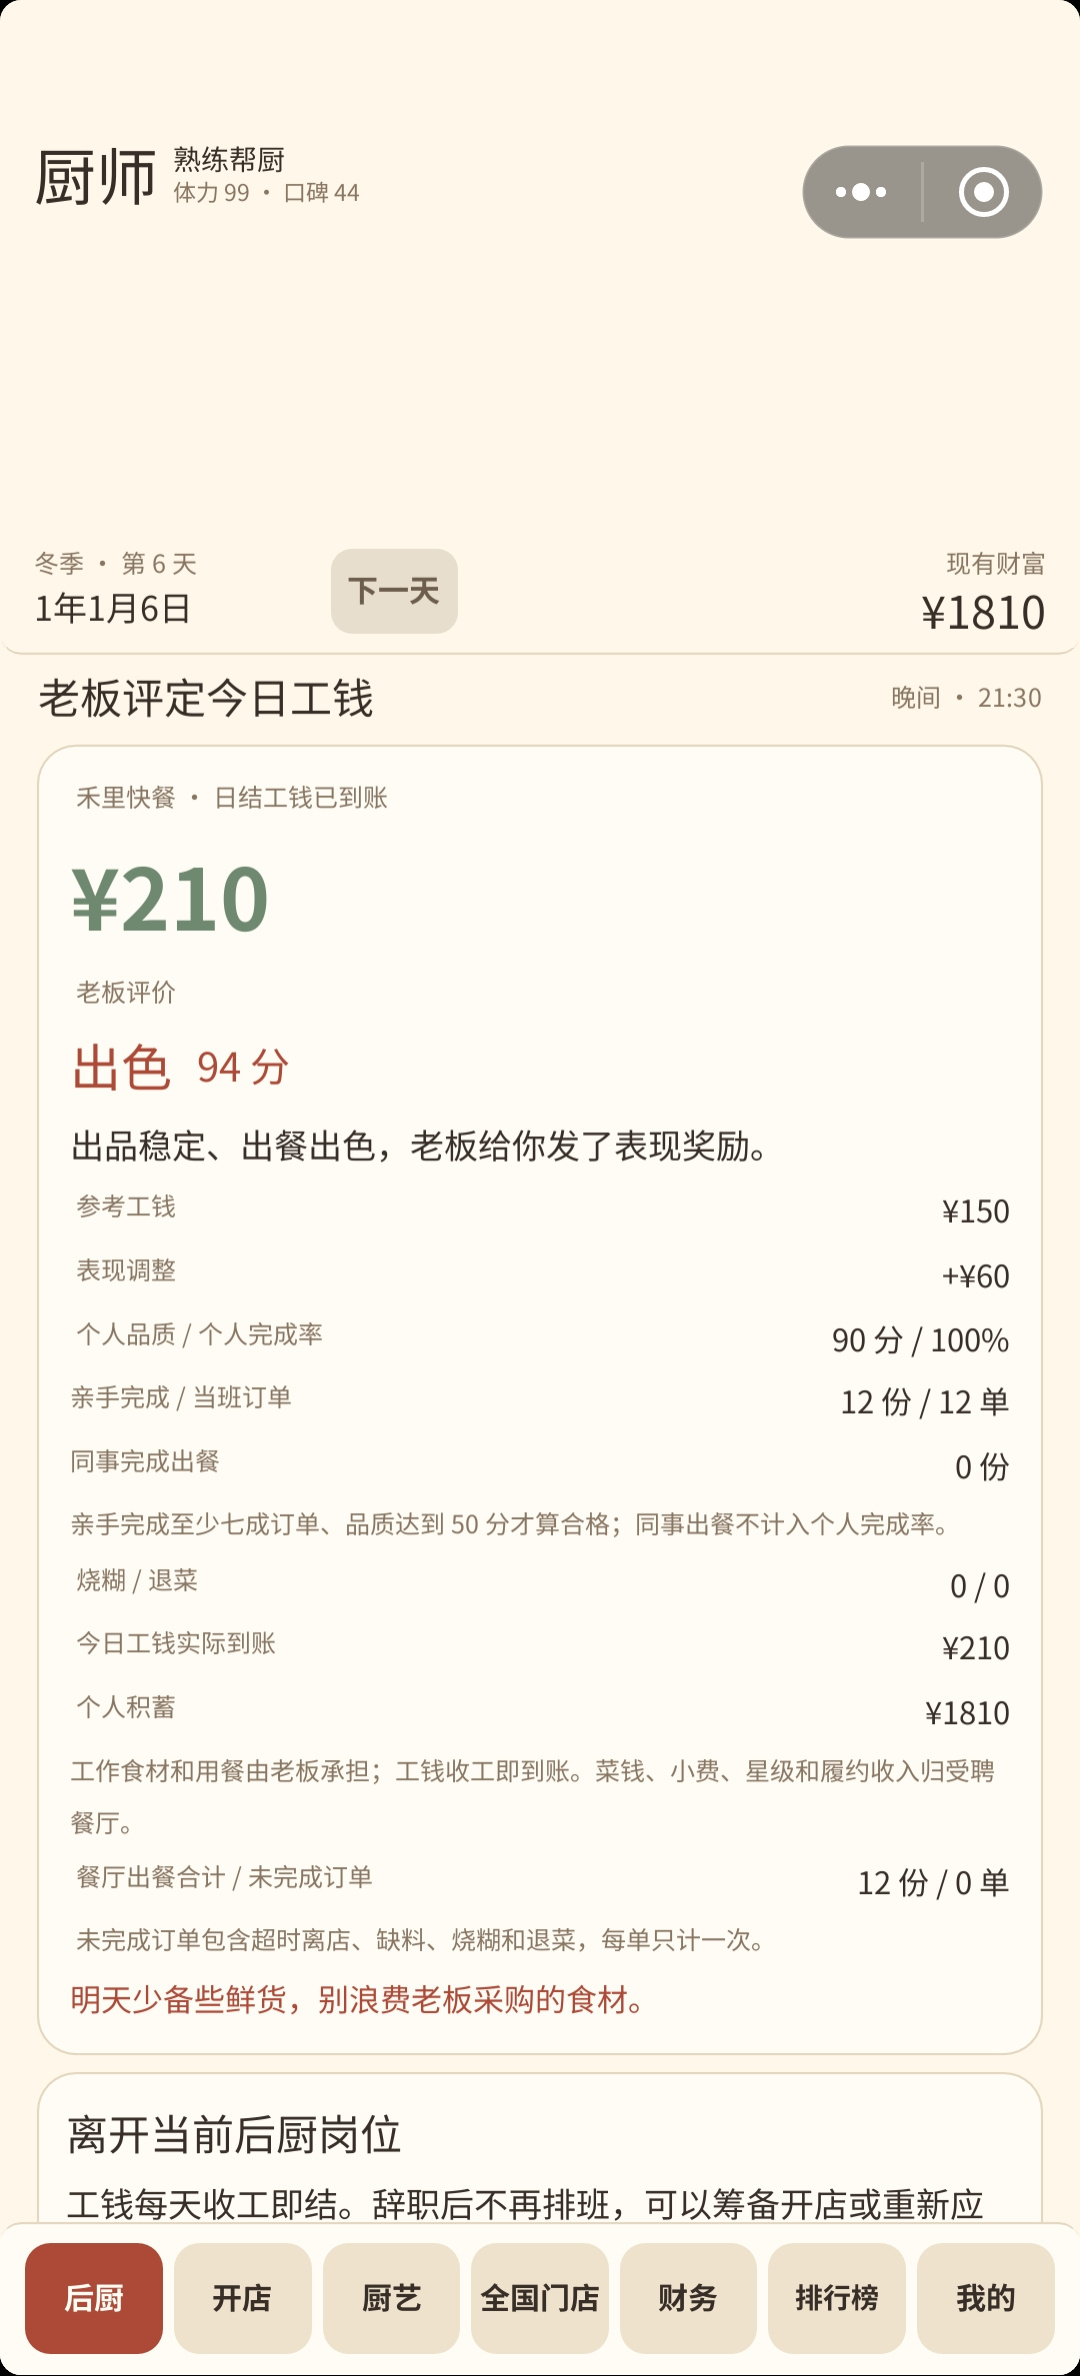Screen dimensions: 1080x2376
Task: Switch to the 后厨 tab
Action: click(x=94, y=2298)
